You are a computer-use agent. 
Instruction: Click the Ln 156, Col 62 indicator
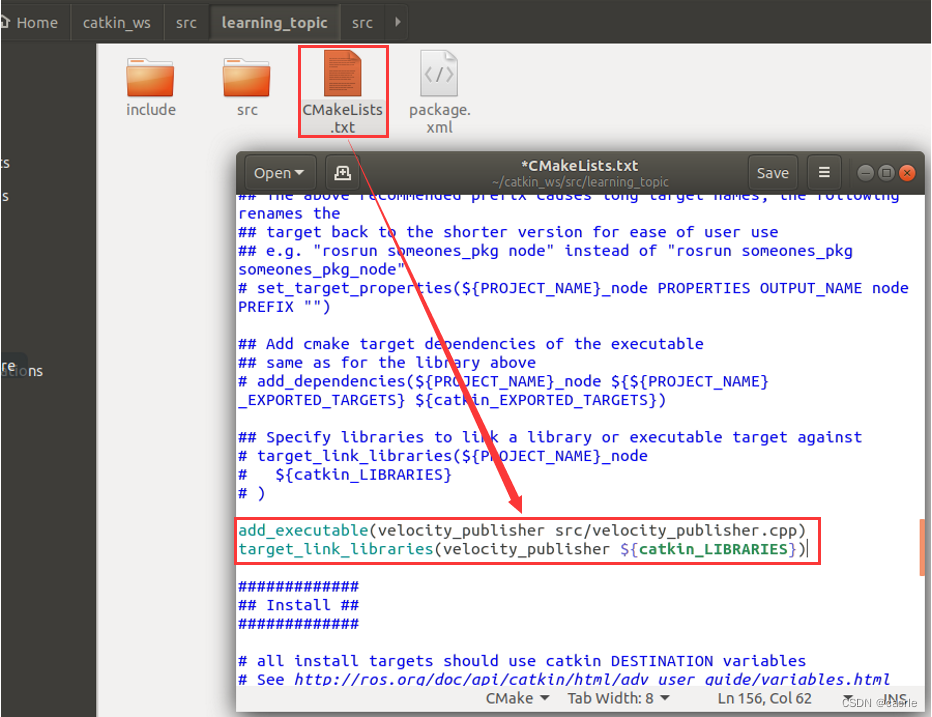click(x=764, y=698)
